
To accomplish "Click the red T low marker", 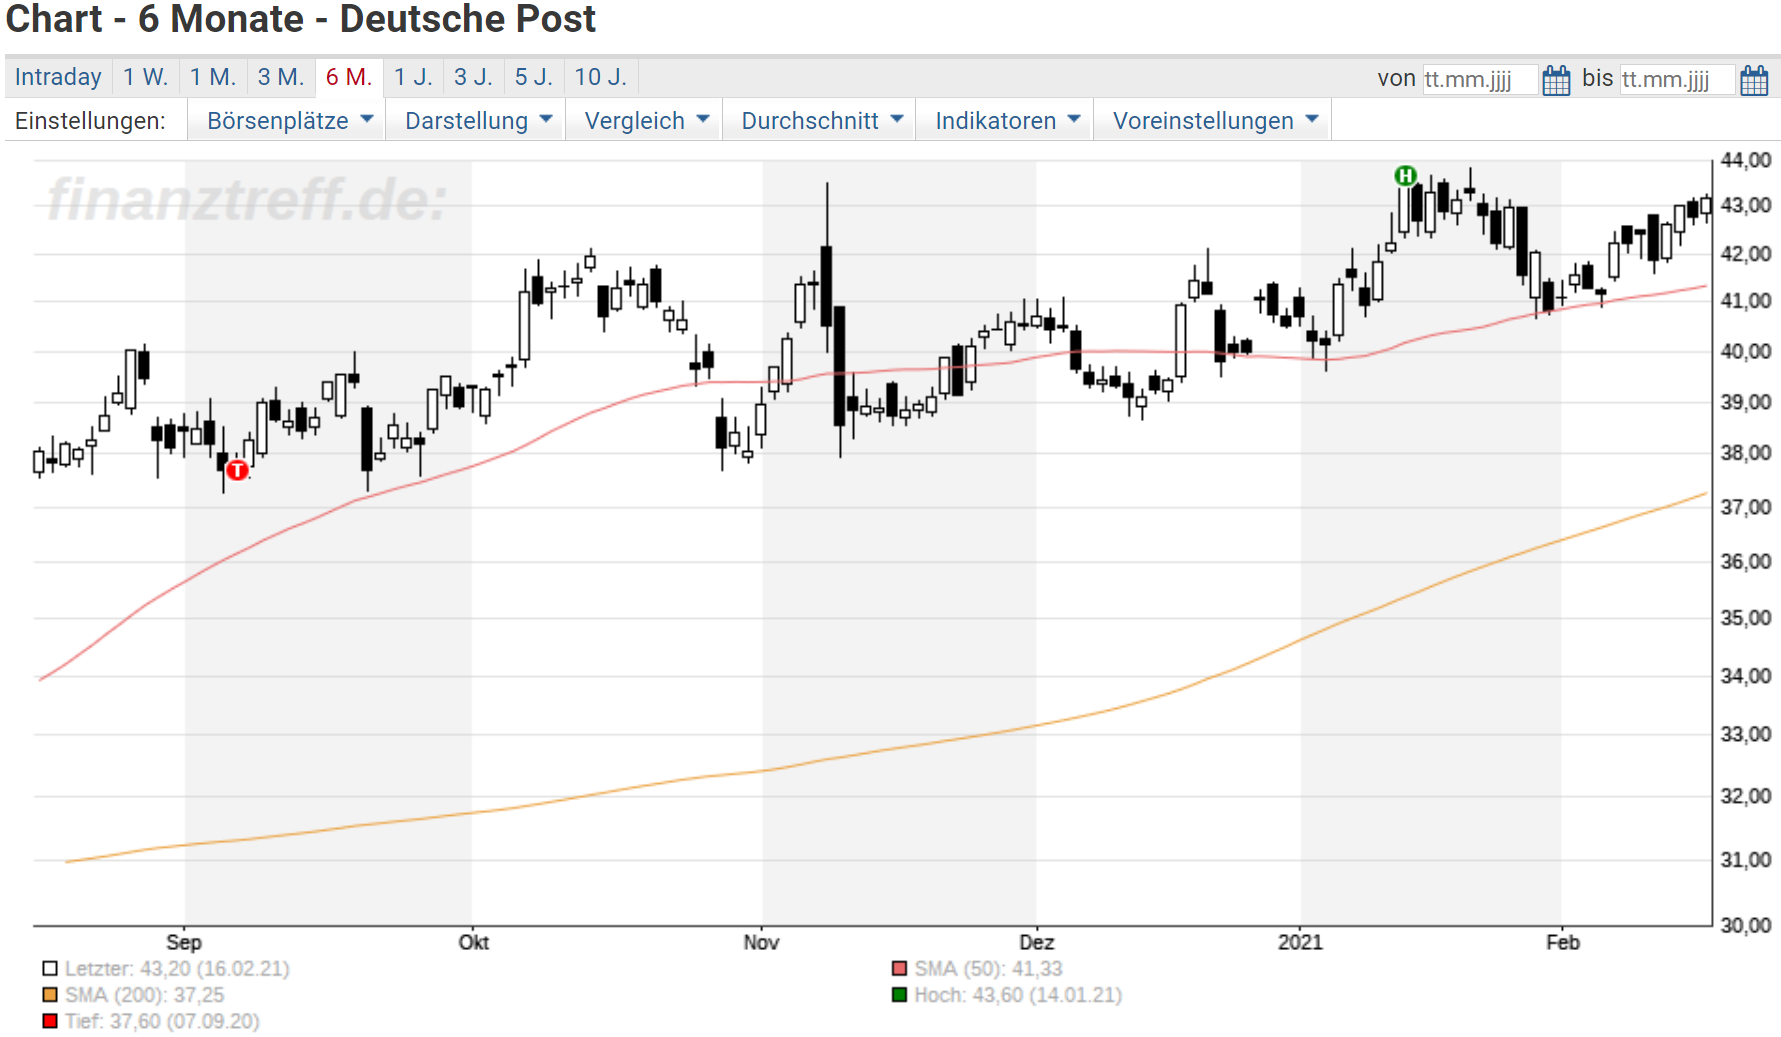I will pyautogui.click(x=237, y=470).
